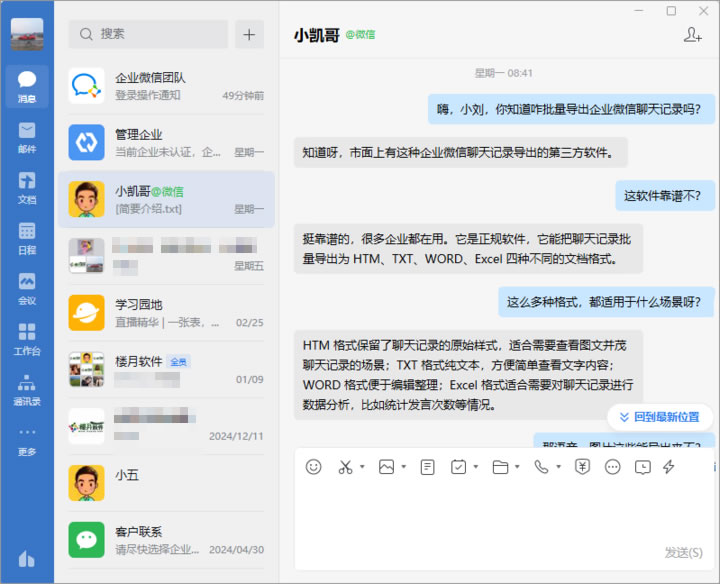Switch to the 通讯录 contacts tab
This screenshot has width=720, height=584.
pos(27,389)
